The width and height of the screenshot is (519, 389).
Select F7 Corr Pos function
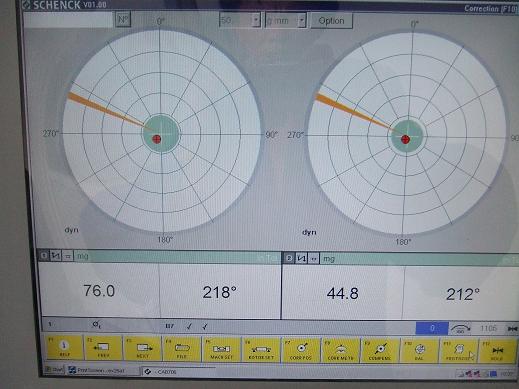pyautogui.click(x=301, y=350)
